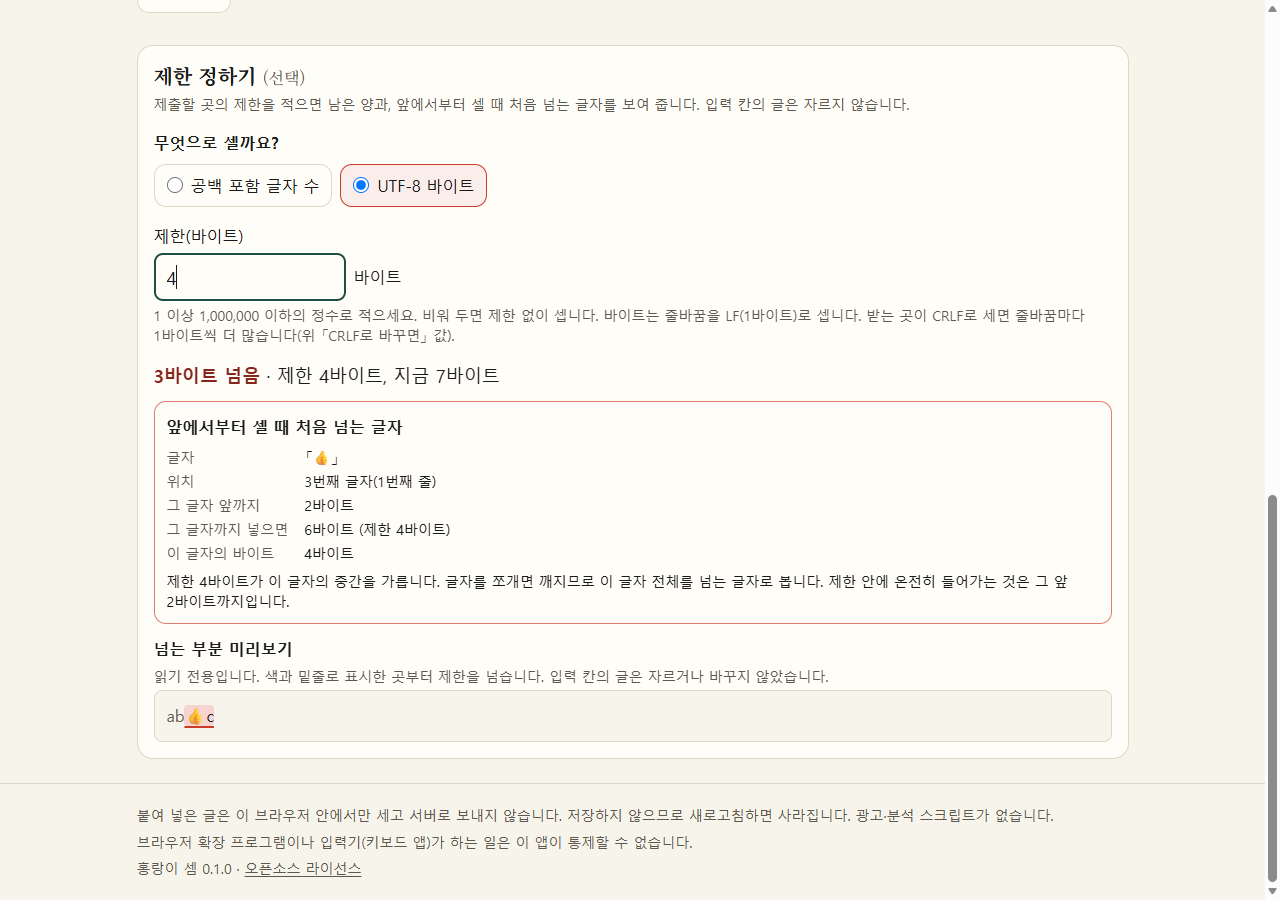
Task: Click the 제한(바이트) field label
Action: [x=199, y=236]
